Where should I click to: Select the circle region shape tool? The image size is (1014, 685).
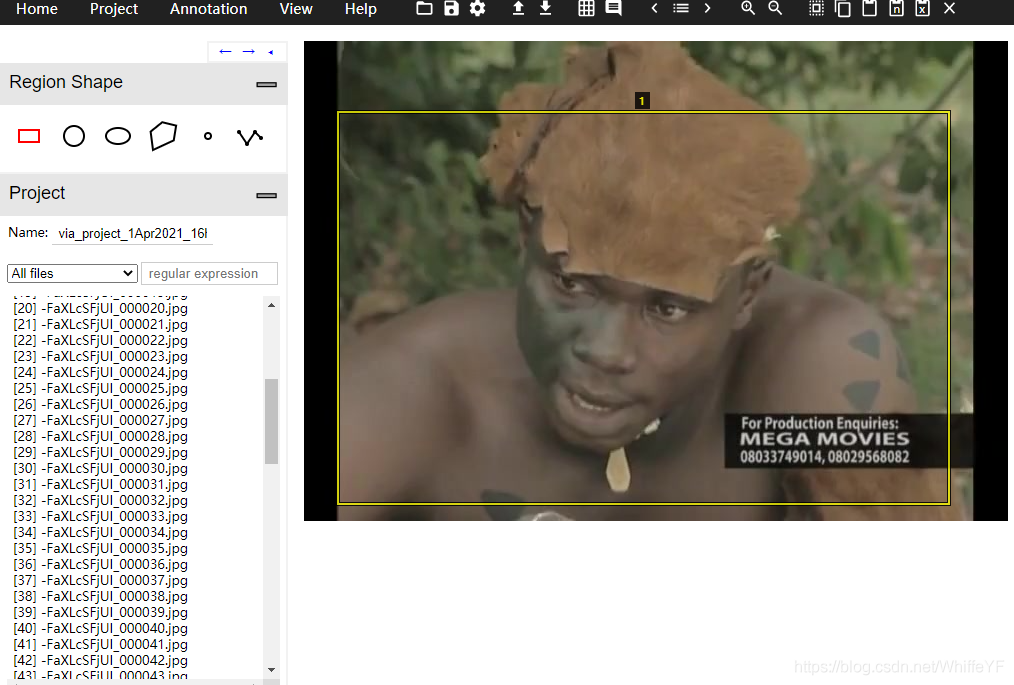[x=74, y=136]
